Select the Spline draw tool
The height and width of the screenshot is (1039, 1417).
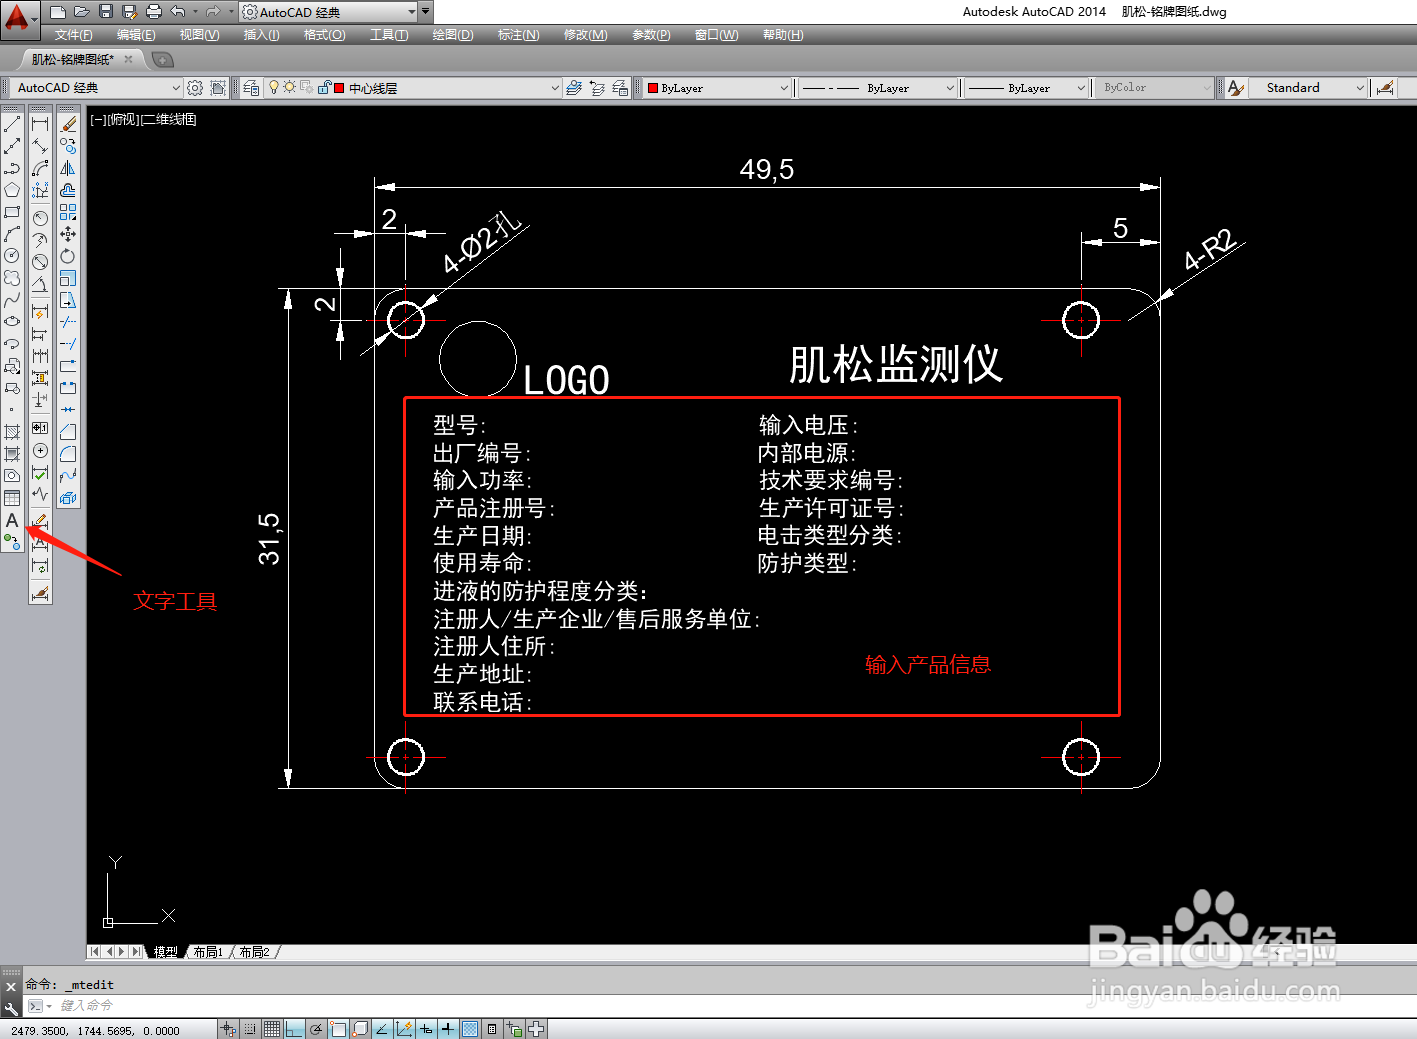tap(12, 300)
